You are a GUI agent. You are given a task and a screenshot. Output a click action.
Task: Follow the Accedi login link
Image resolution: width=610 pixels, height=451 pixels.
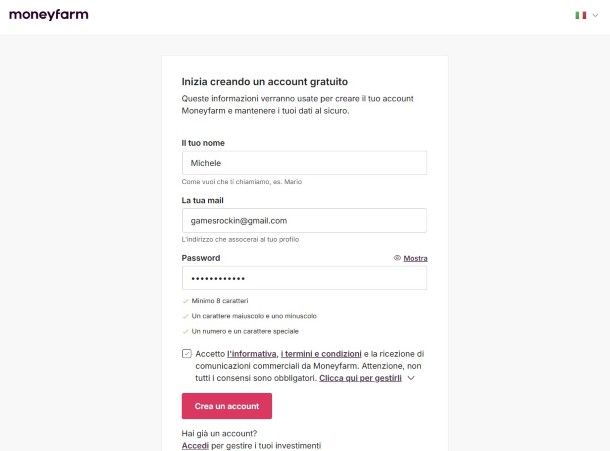pos(194,445)
